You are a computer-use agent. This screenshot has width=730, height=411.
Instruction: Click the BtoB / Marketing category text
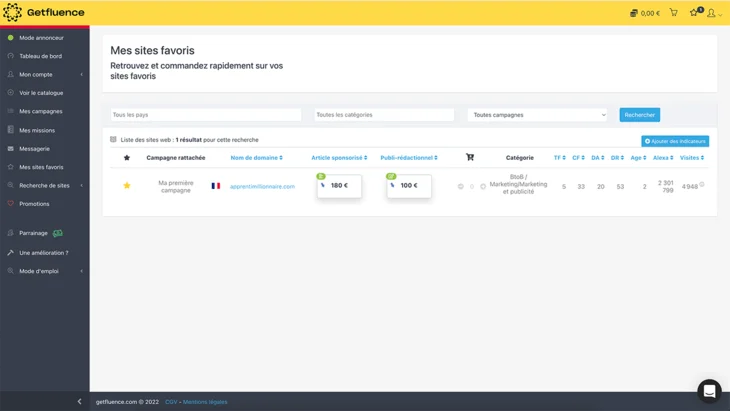(518, 184)
